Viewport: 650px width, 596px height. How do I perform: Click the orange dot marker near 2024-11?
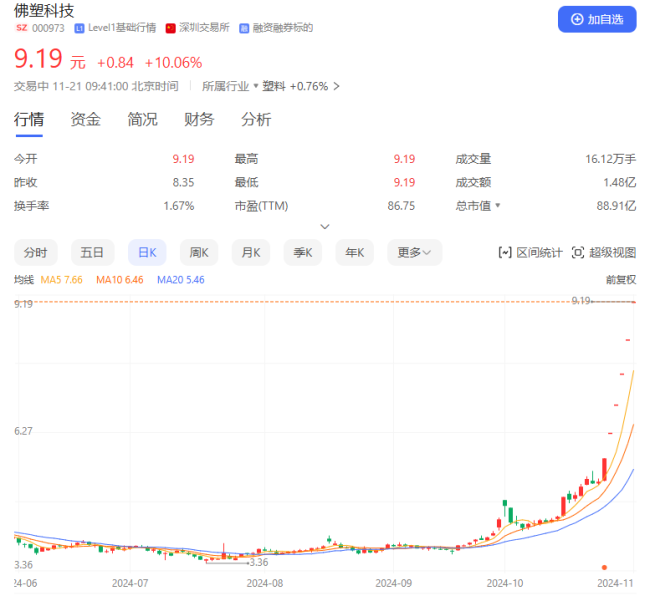pyautogui.click(x=604, y=567)
